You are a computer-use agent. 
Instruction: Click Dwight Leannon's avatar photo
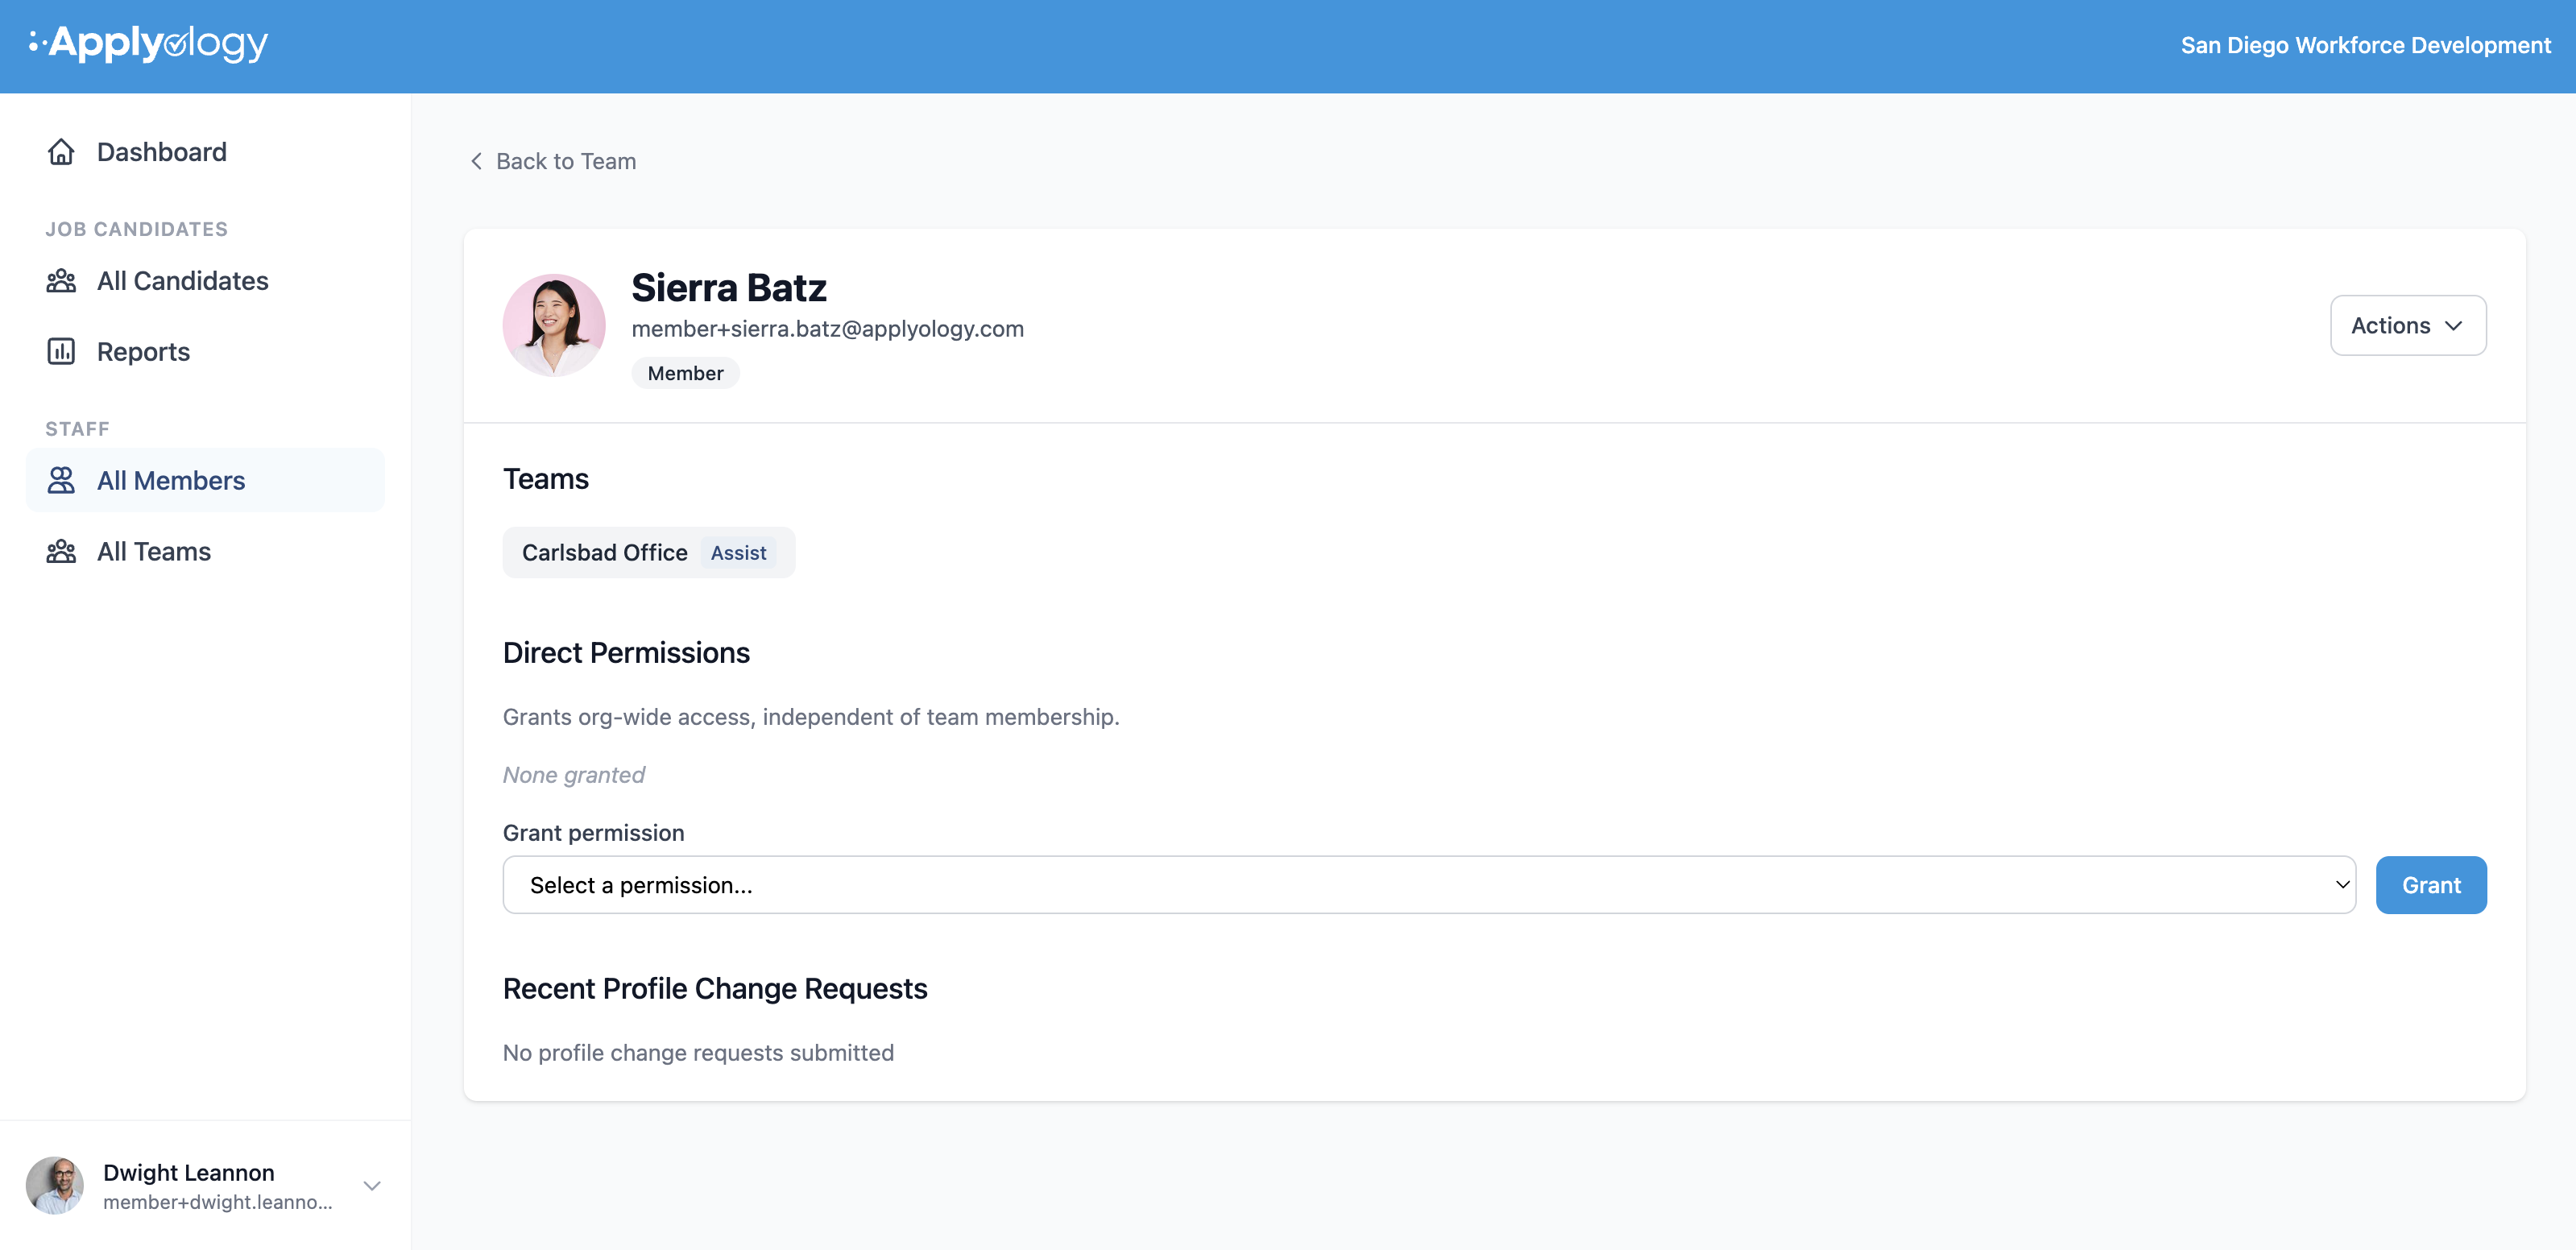pos(54,1186)
